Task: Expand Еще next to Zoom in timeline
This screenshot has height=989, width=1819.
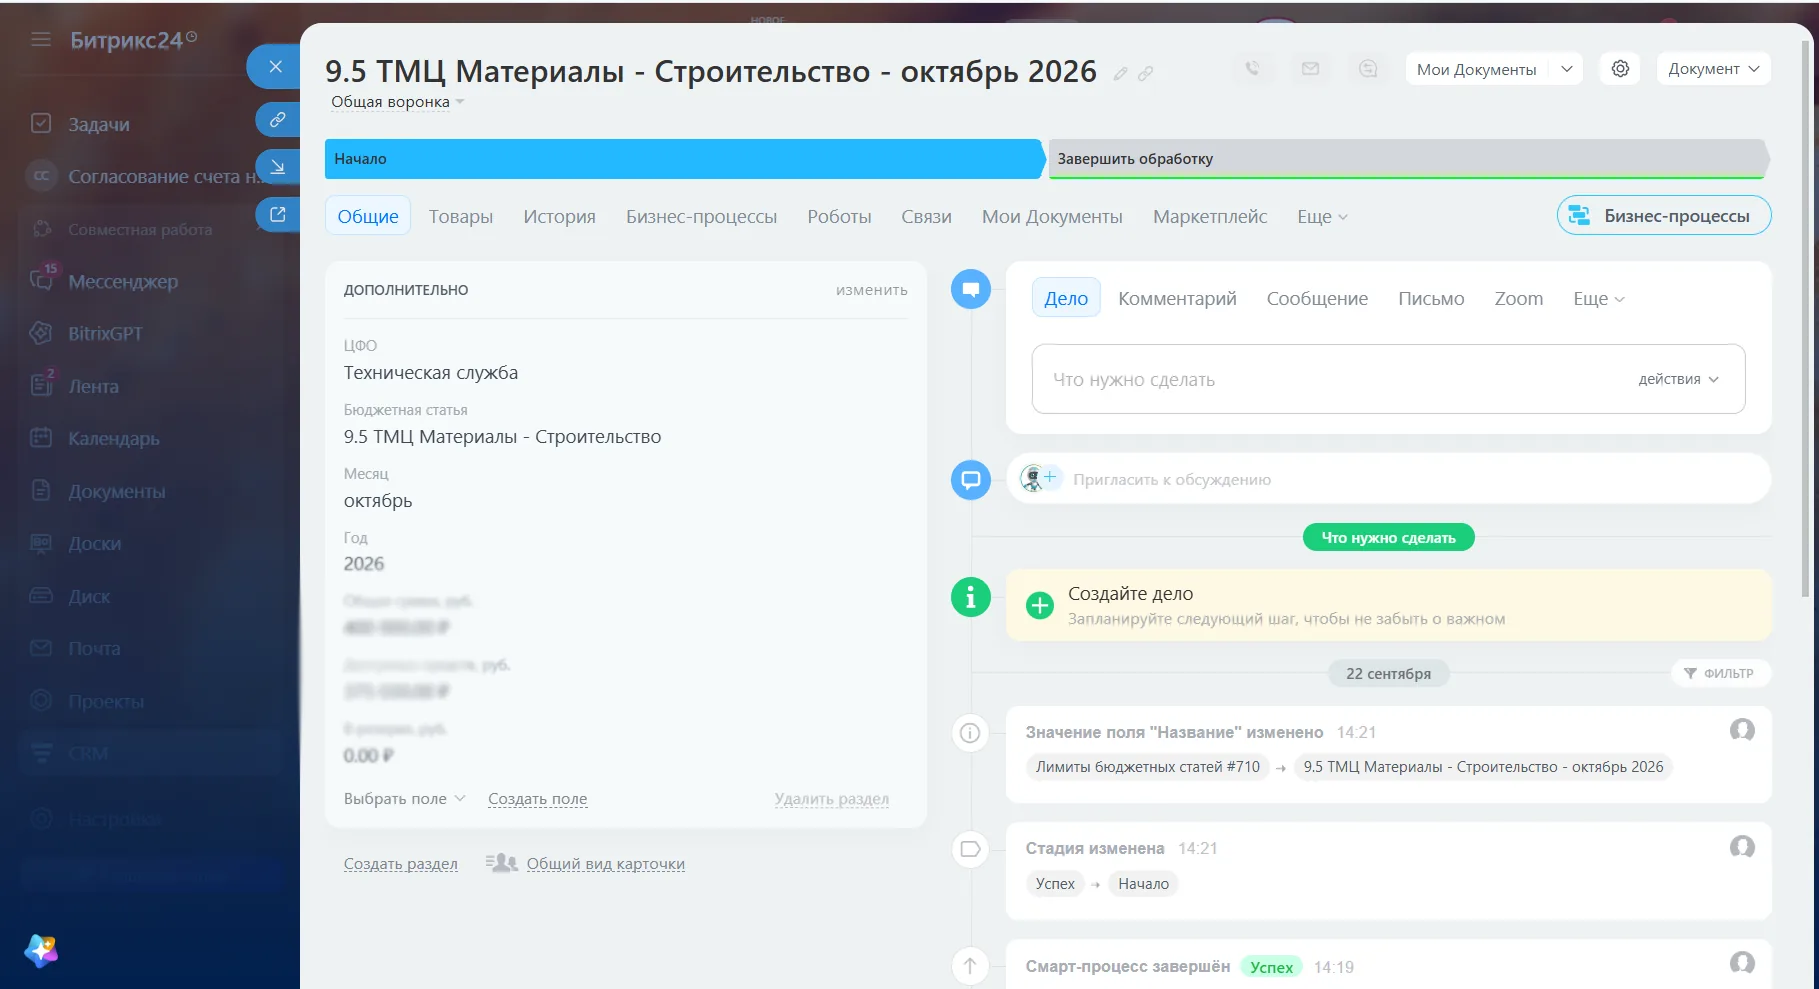Action: coord(1598,299)
